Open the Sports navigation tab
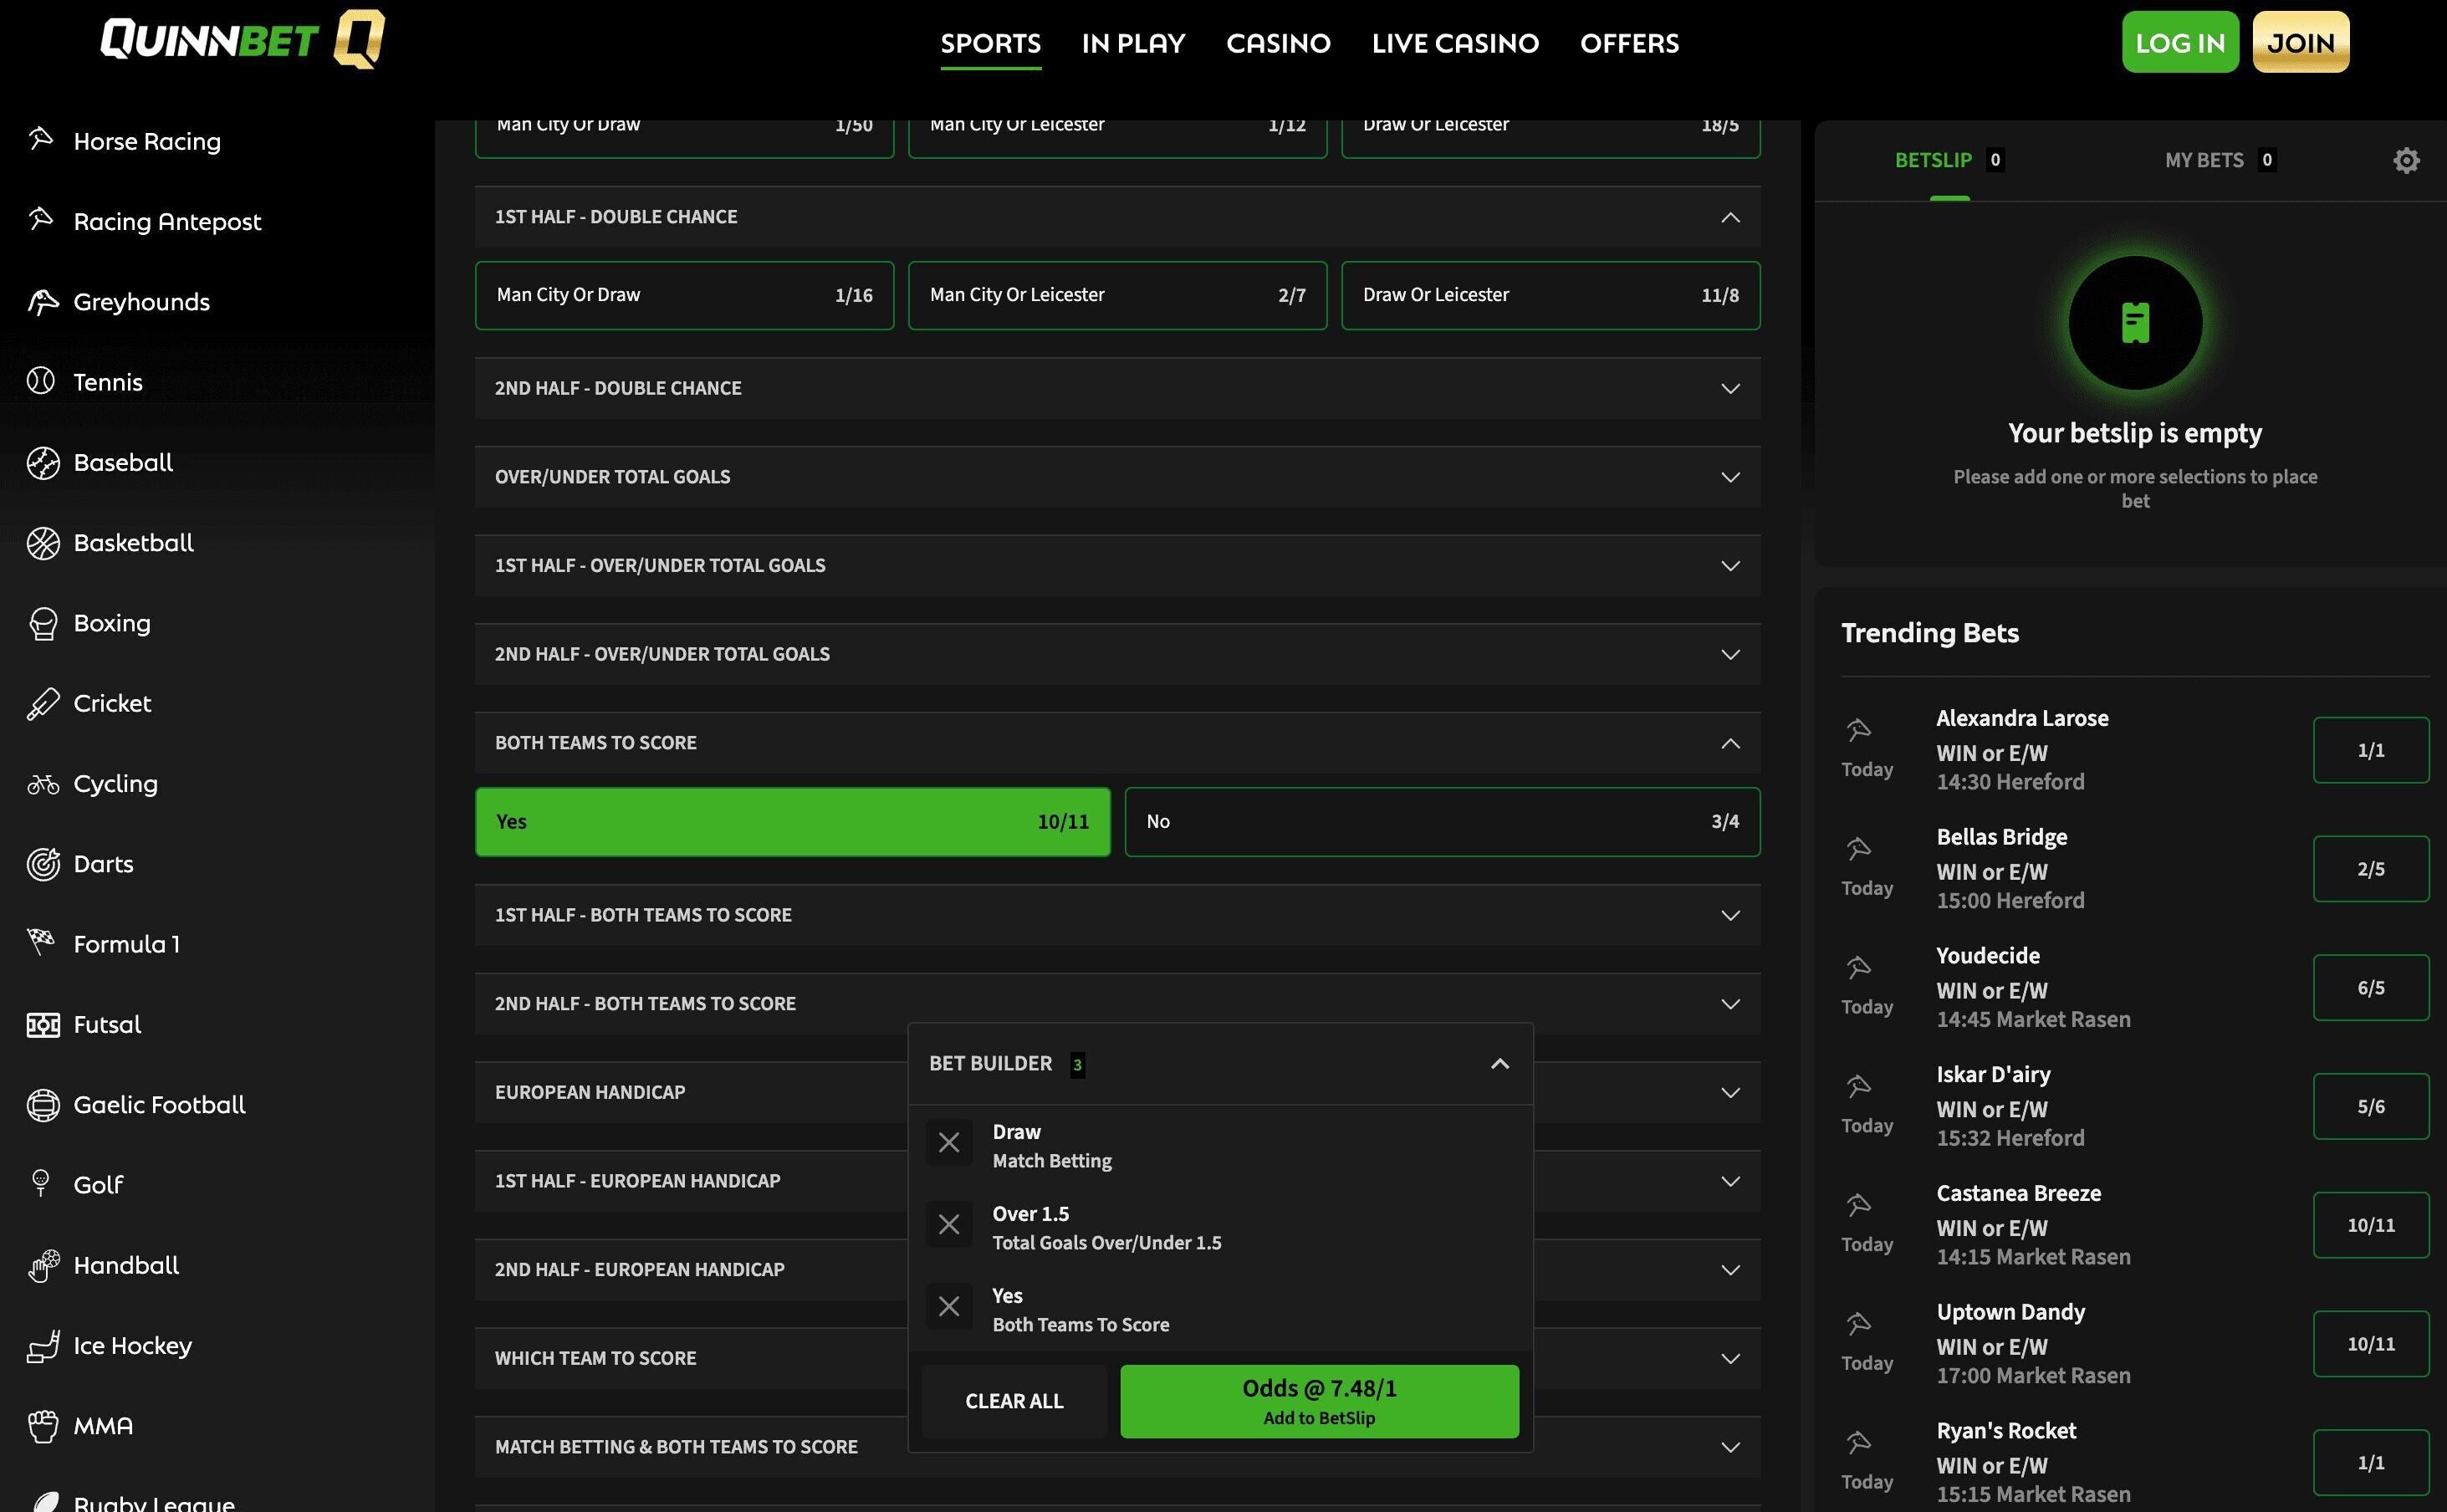Viewport: 2447px width, 1512px height. tap(990, 43)
